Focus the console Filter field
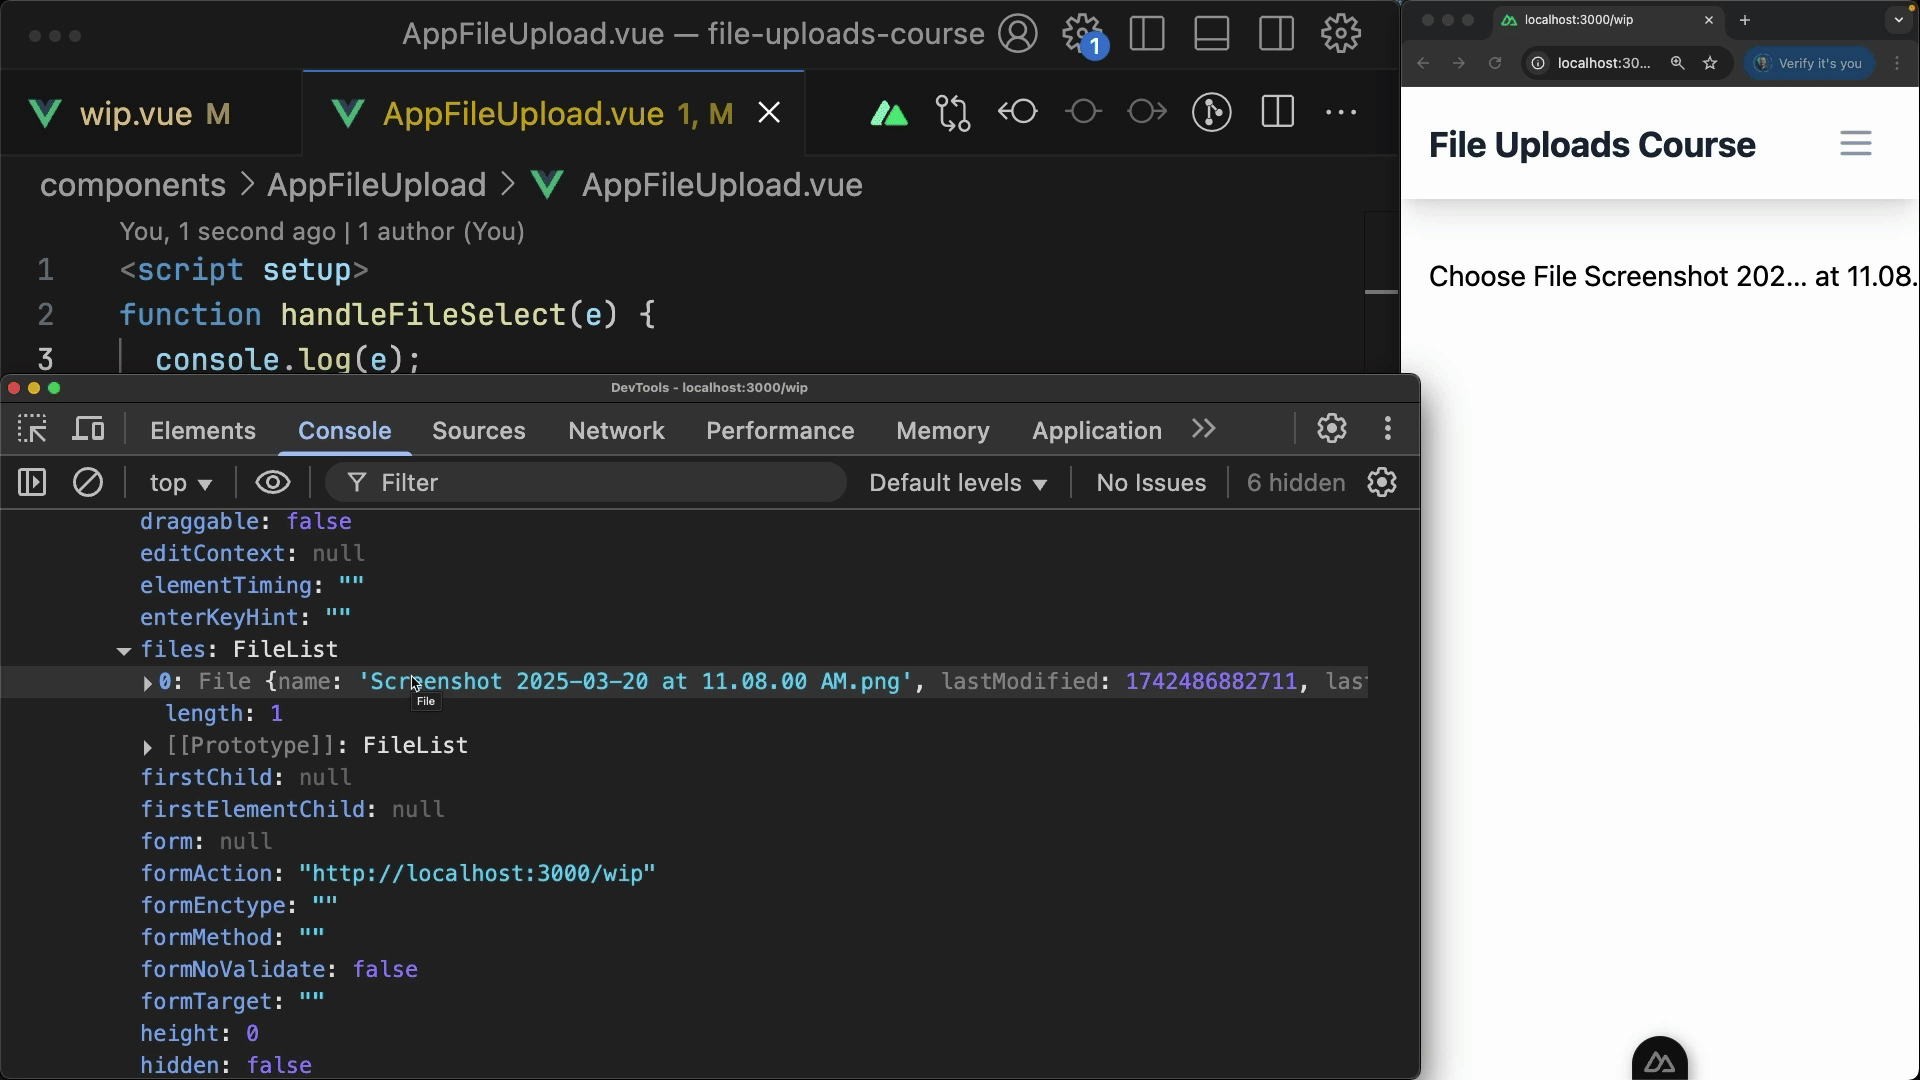Screen dimensions: 1920x1080 (586, 483)
